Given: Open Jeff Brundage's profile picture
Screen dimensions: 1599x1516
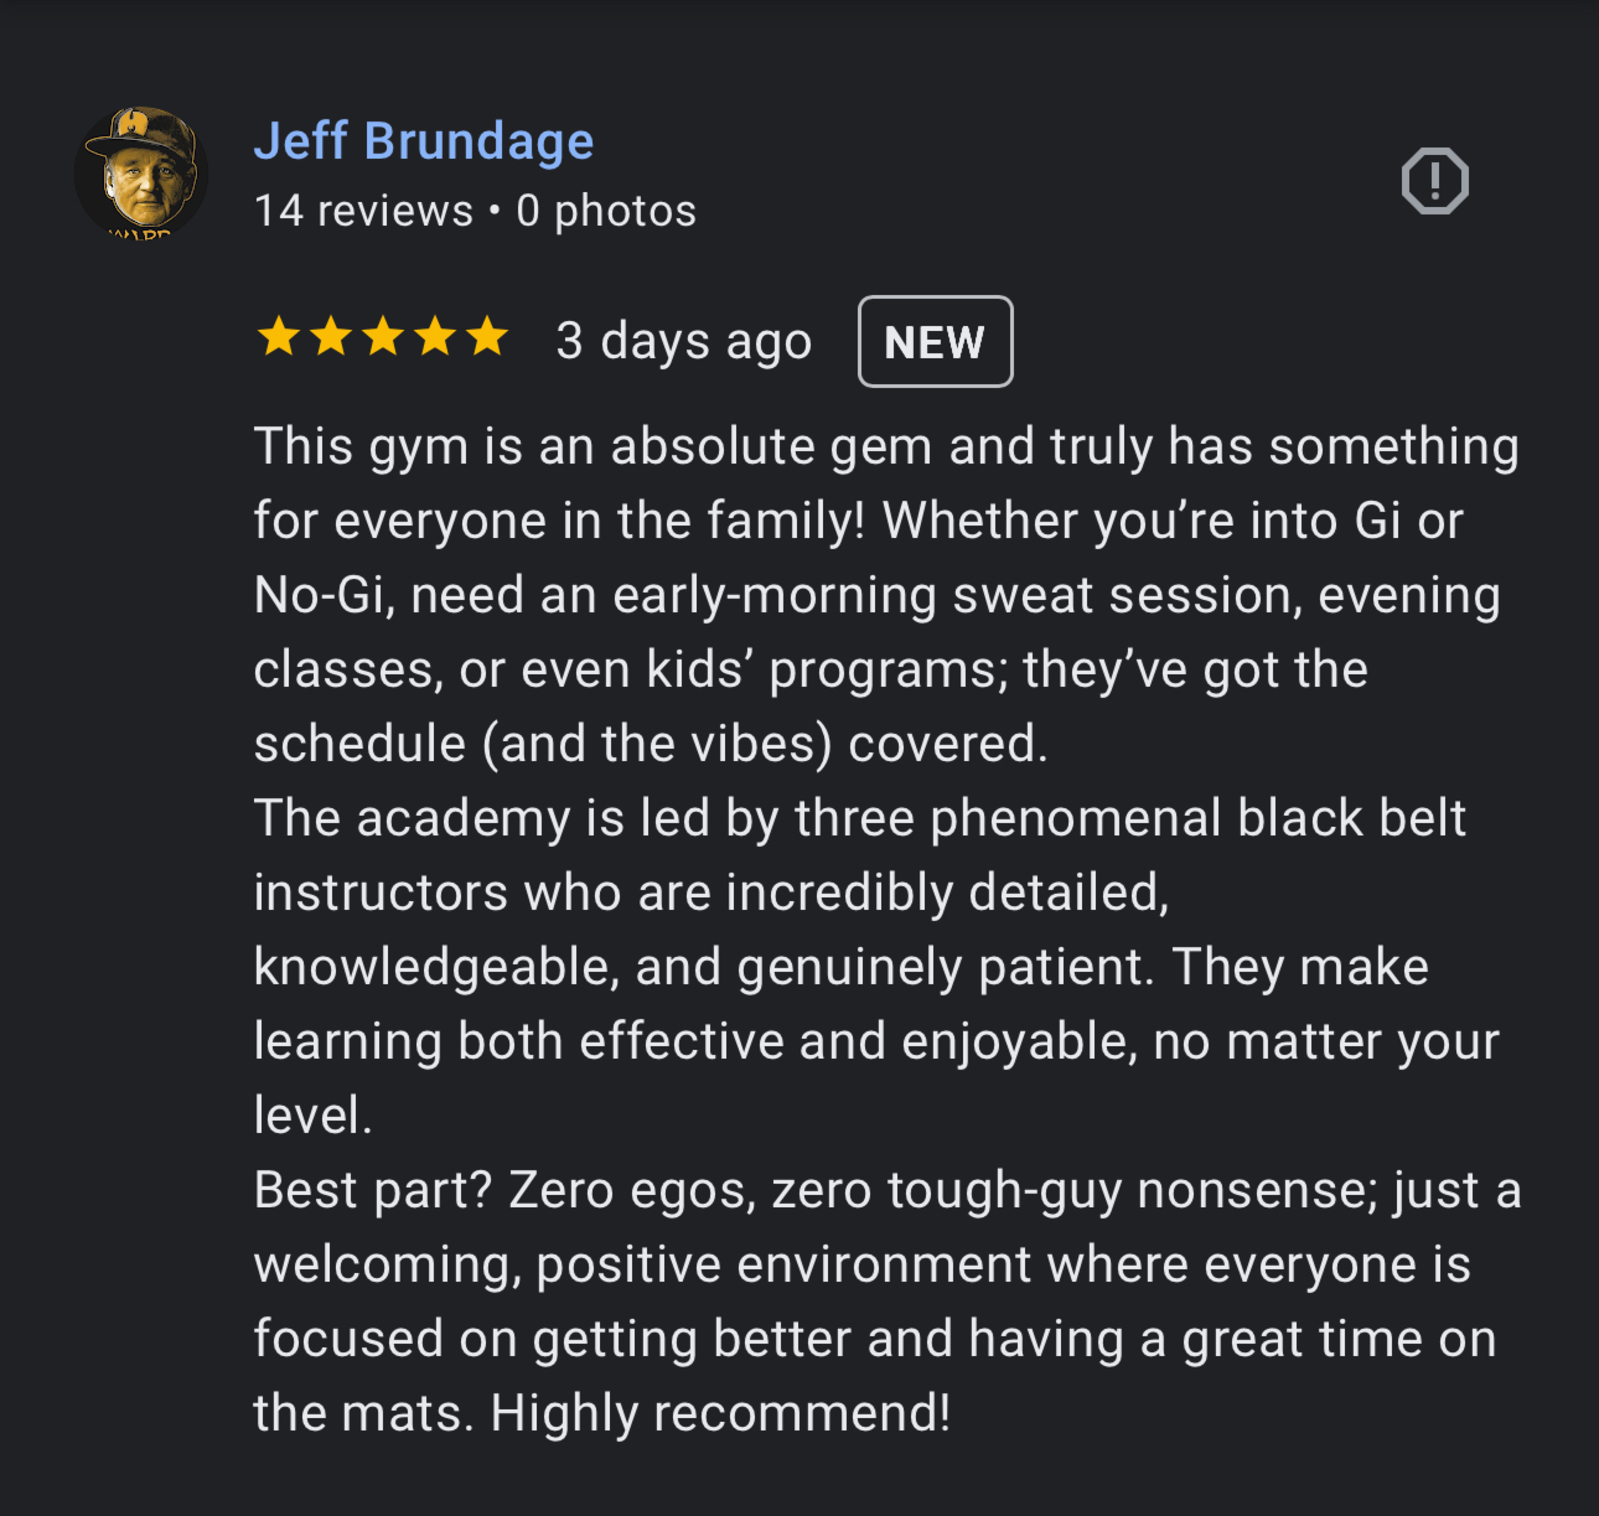Looking at the screenshot, I should (142, 172).
